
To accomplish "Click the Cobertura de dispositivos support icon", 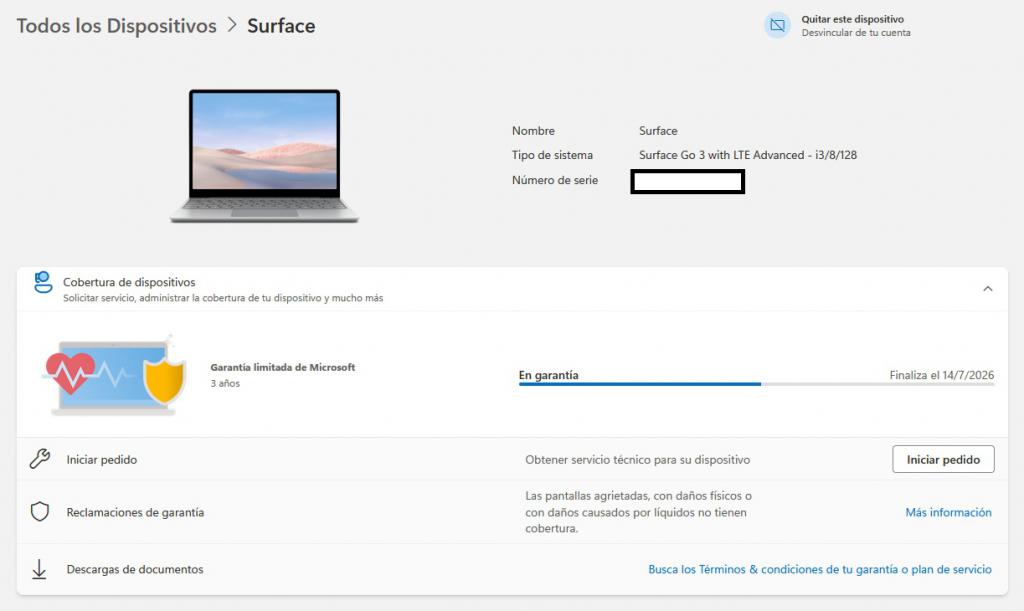I will [43, 282].
